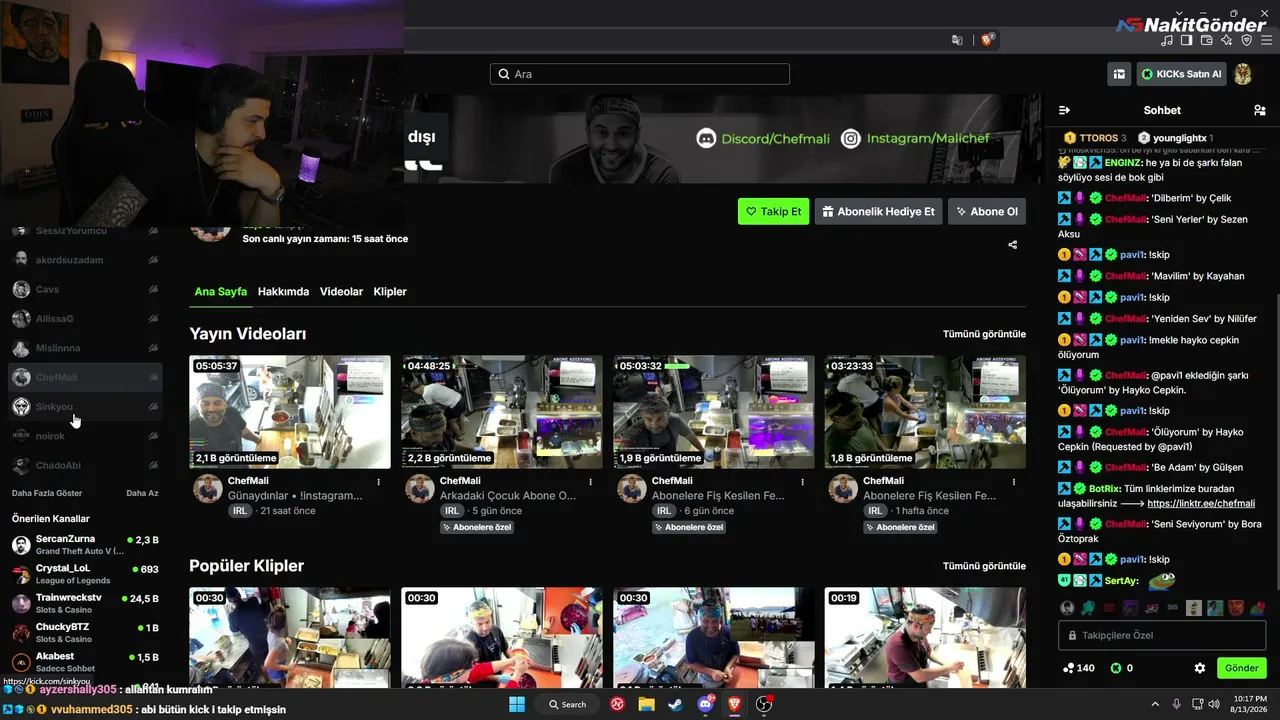
Task: Switch to the Hakkımda tab
Action: [x=283, y=292]
